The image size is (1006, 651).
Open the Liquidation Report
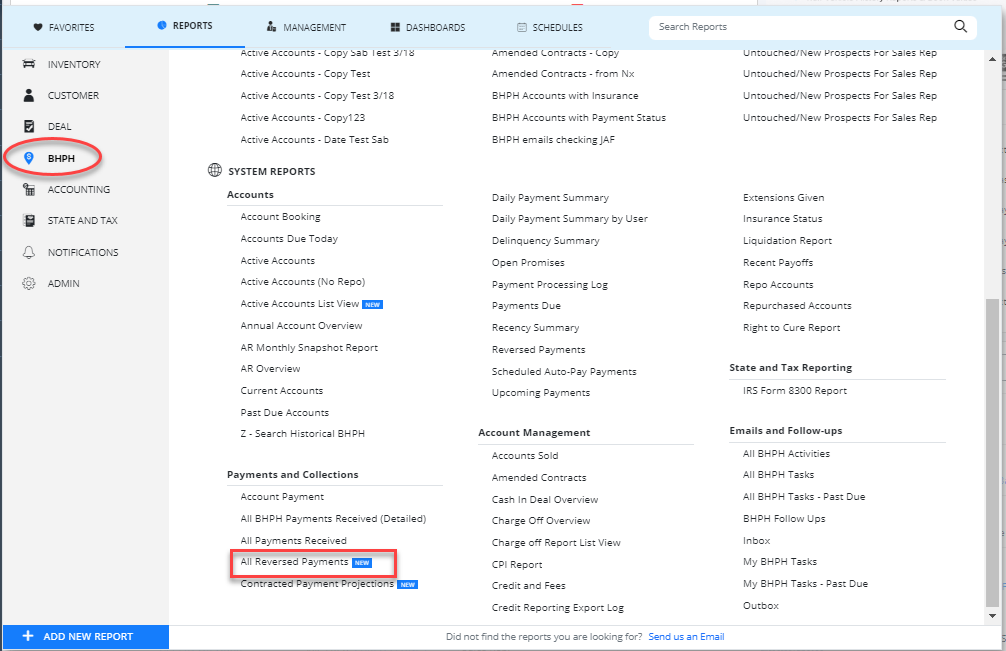787,241
